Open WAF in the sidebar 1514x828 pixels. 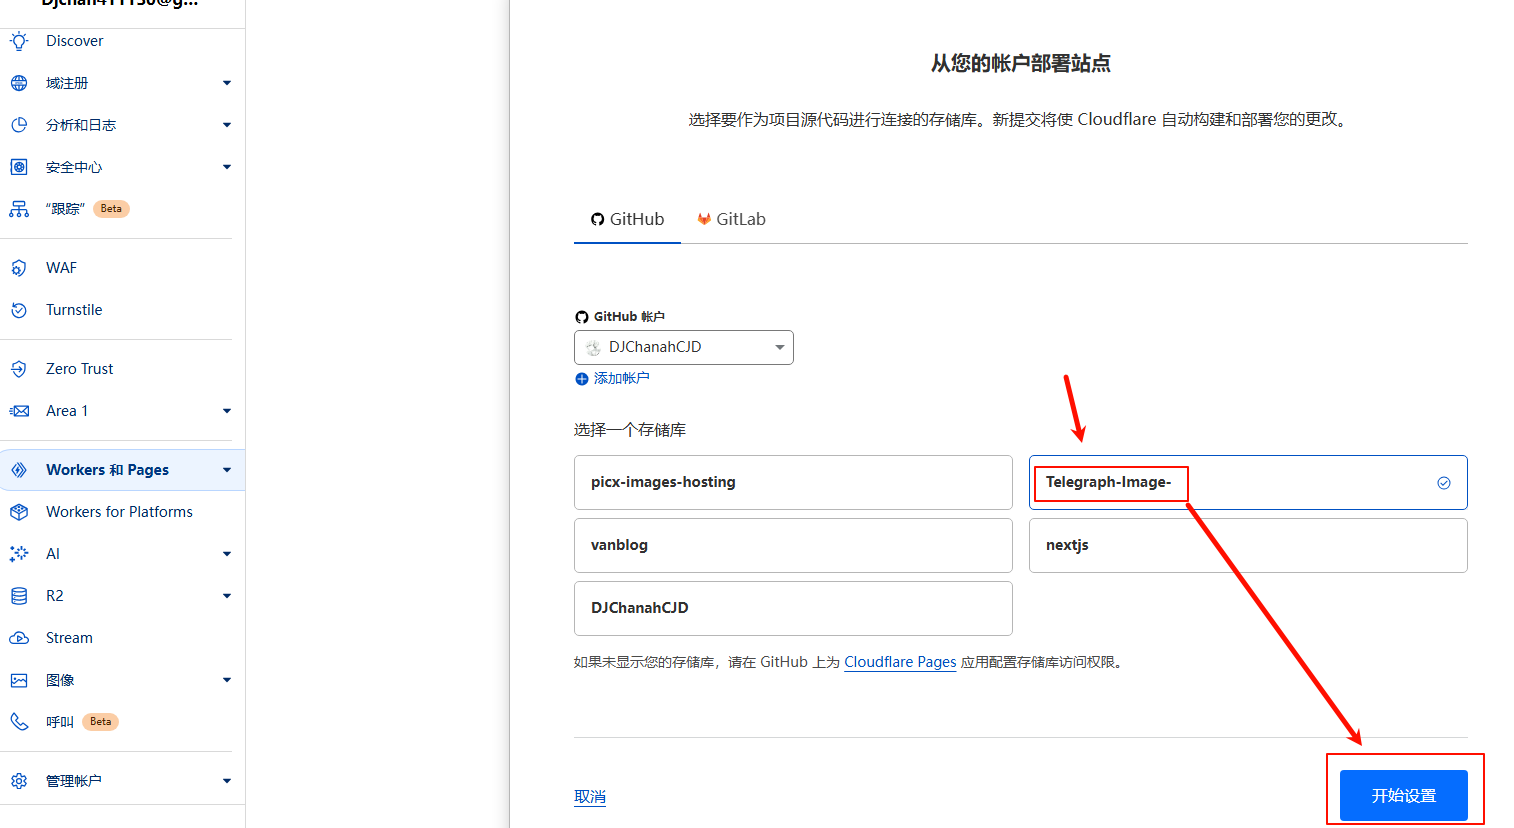61,268
